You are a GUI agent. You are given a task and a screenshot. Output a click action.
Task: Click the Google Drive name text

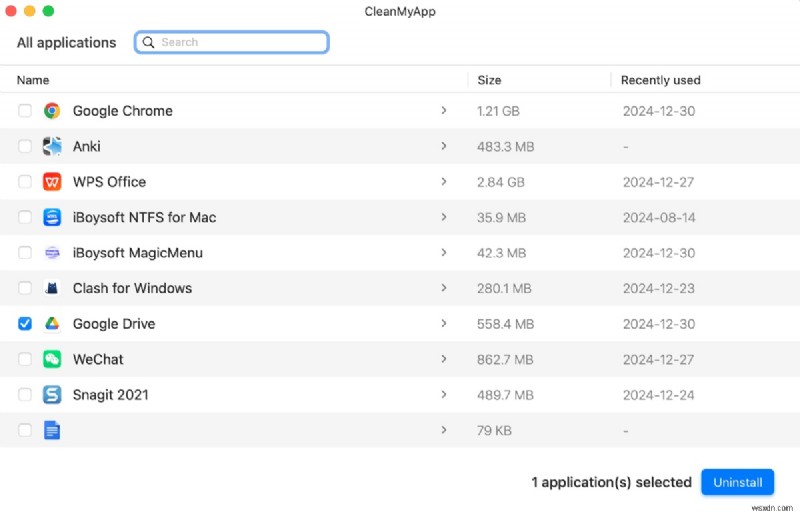click(x=114, y=324)
